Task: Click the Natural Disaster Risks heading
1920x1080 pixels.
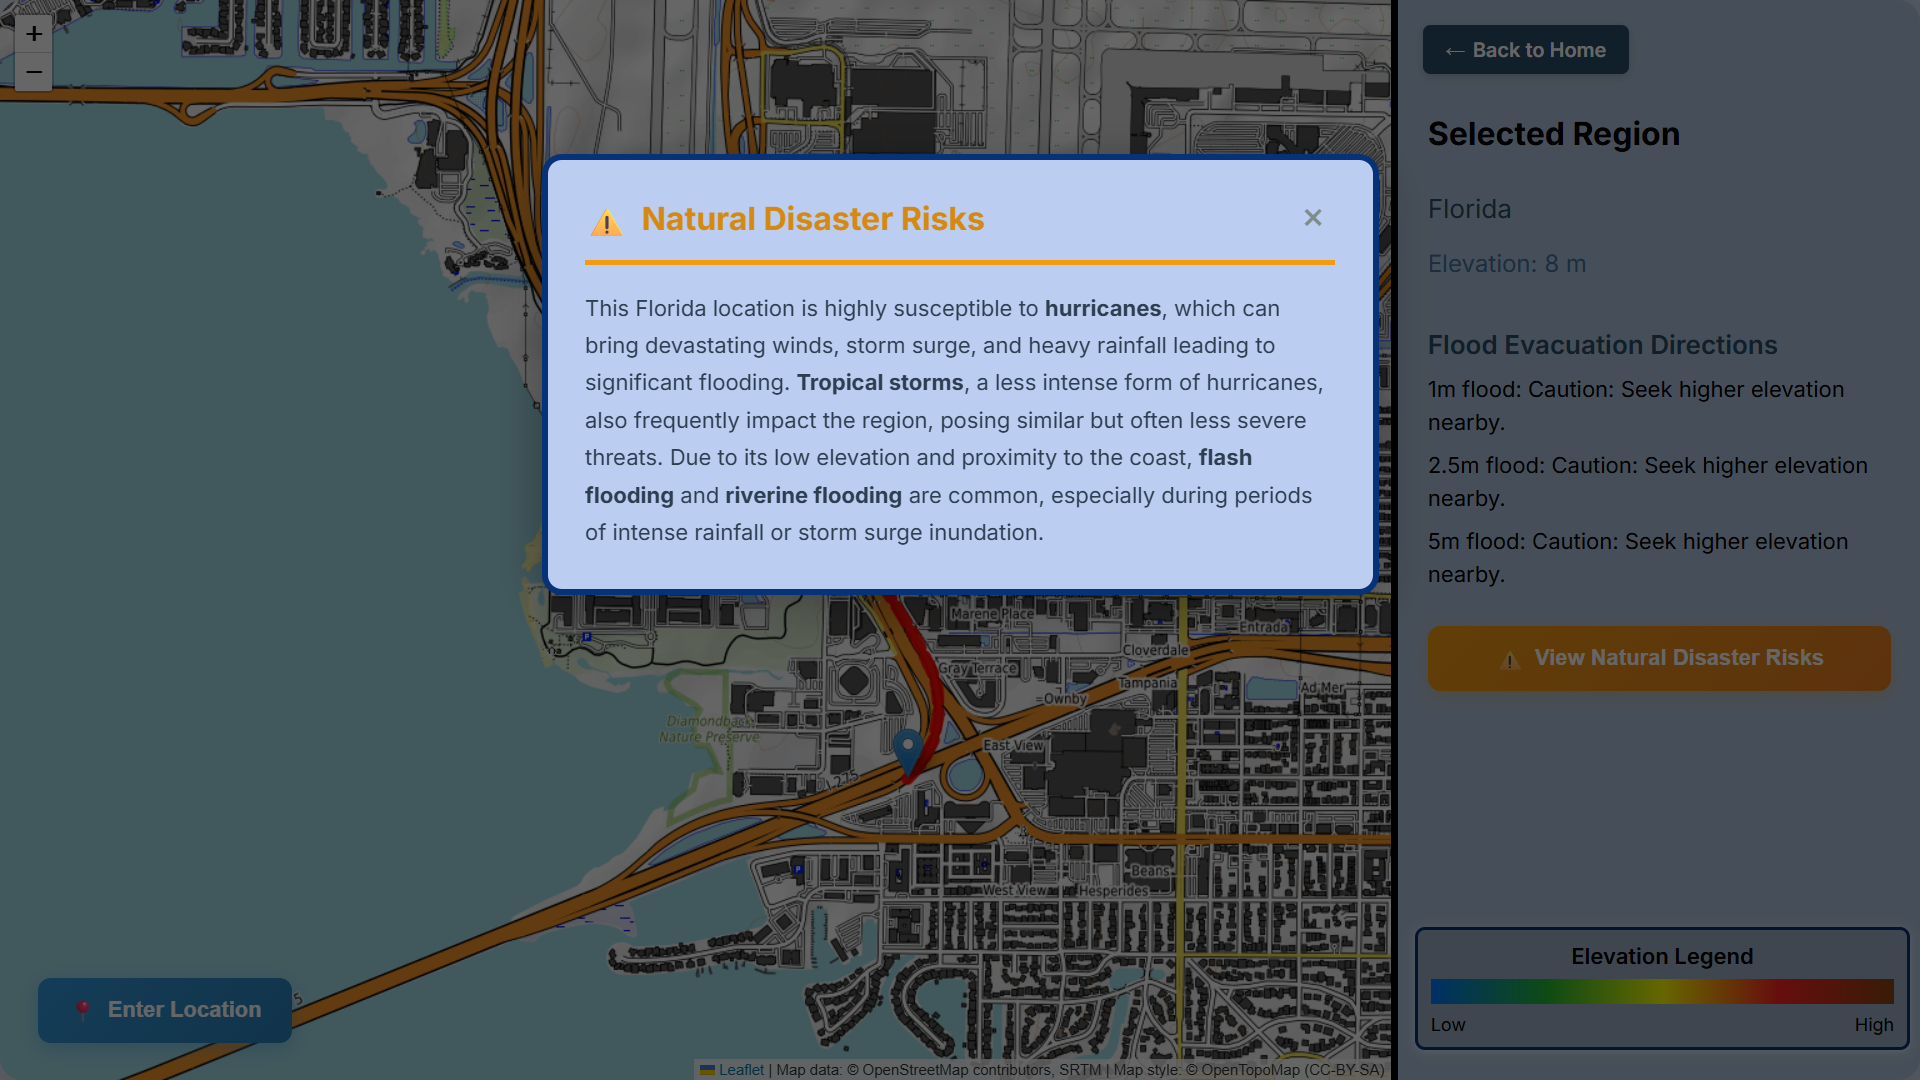Action: pos(812,219)
